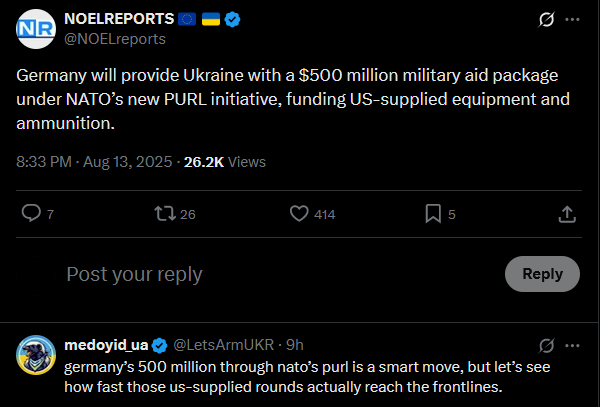The width and height of the screenshot is (600, 407).
Task: Open the more options menu on the main post
Action: point(572,19)
